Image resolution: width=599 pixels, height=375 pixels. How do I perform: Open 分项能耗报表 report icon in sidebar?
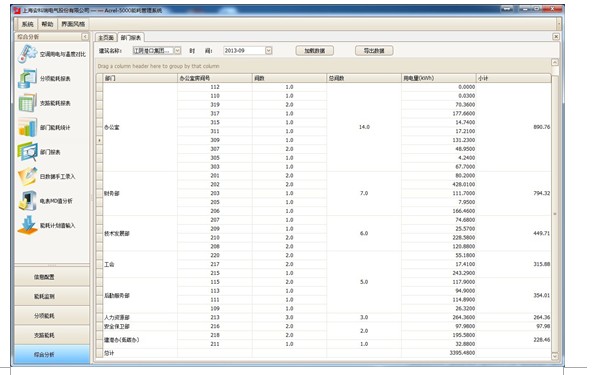(x=28, y=79)
